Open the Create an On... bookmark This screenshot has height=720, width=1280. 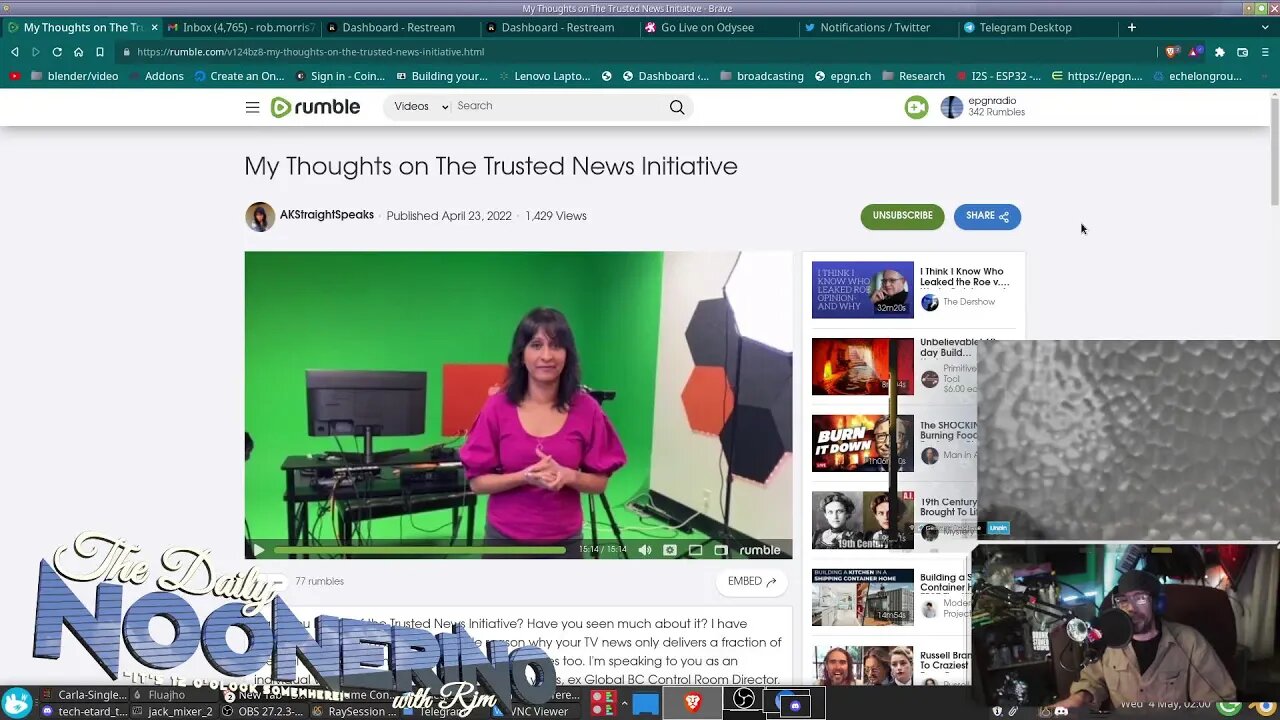point(240,76)
